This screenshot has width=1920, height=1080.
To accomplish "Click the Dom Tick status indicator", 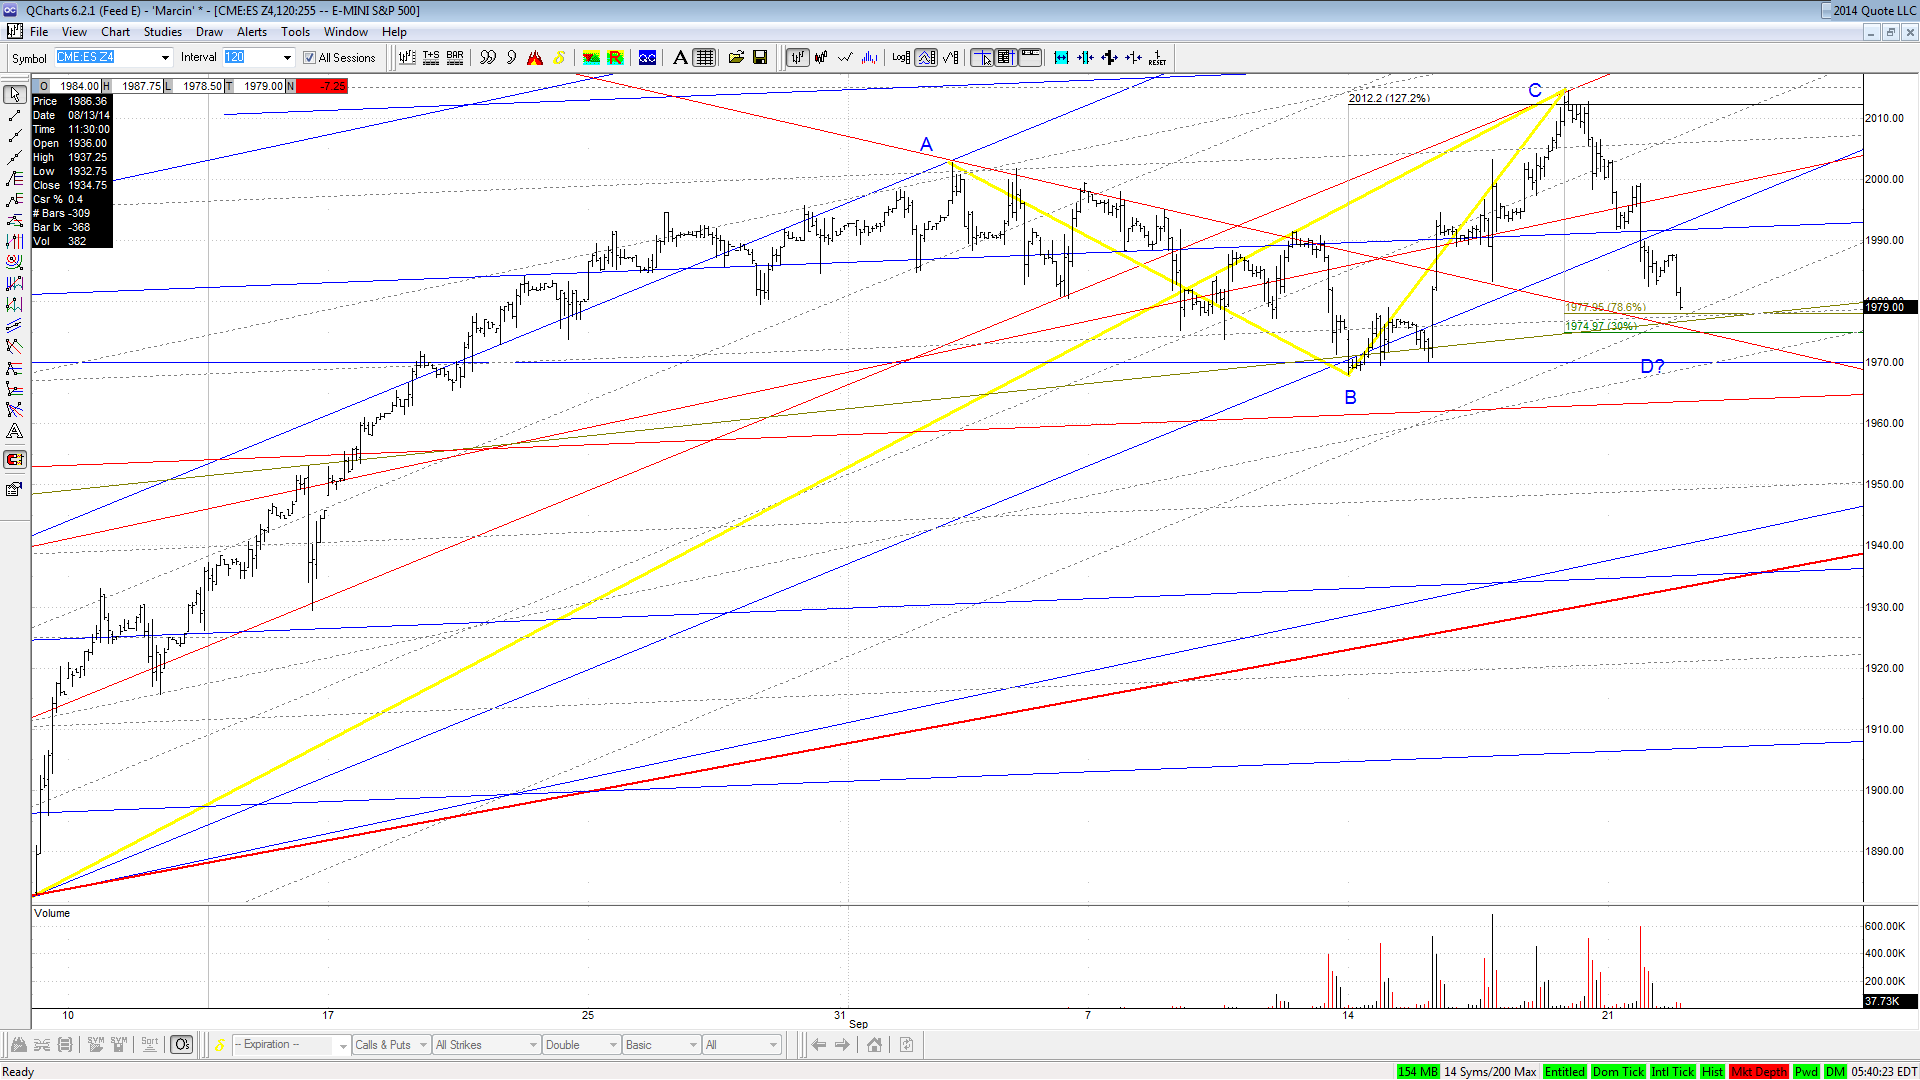I will (x=1617, y=1072).
